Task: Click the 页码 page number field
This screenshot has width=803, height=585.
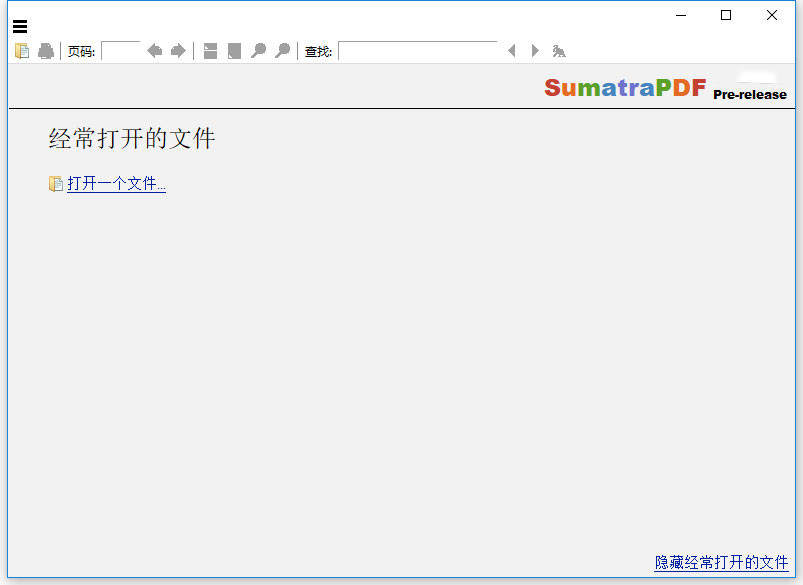Action: click(x=120, y=51)
